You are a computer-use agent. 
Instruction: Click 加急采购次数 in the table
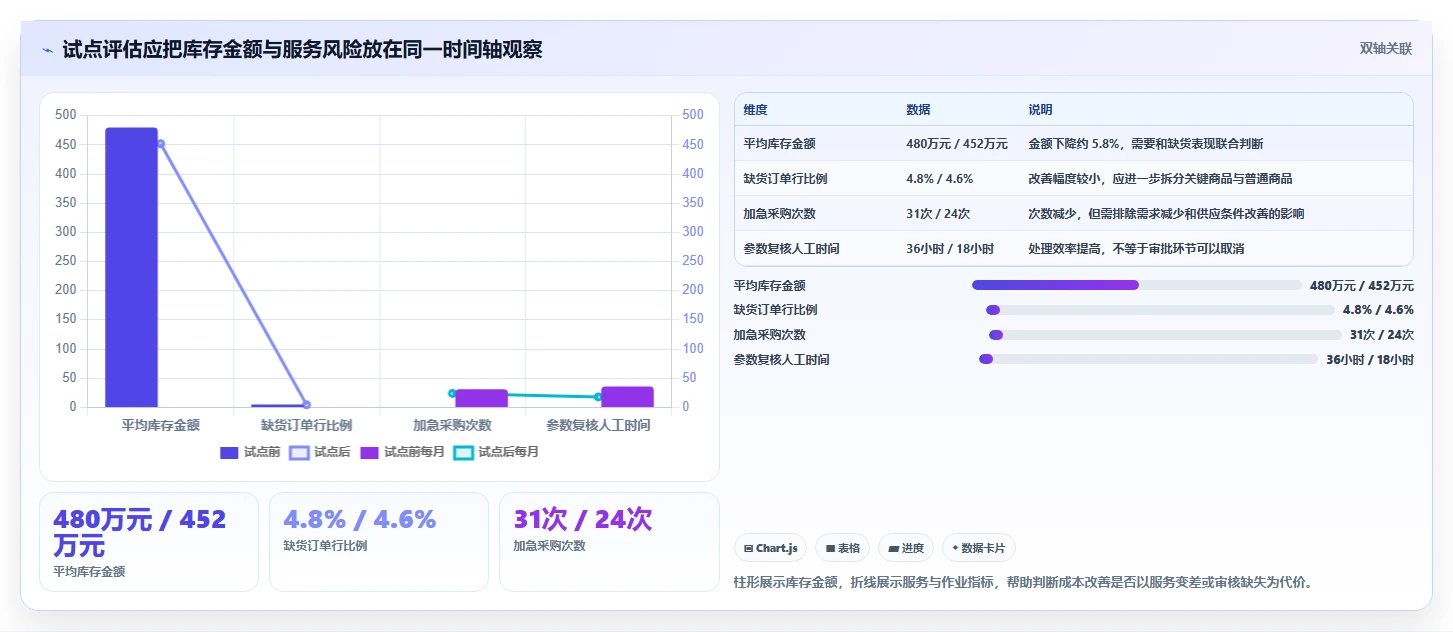point(780,214)
